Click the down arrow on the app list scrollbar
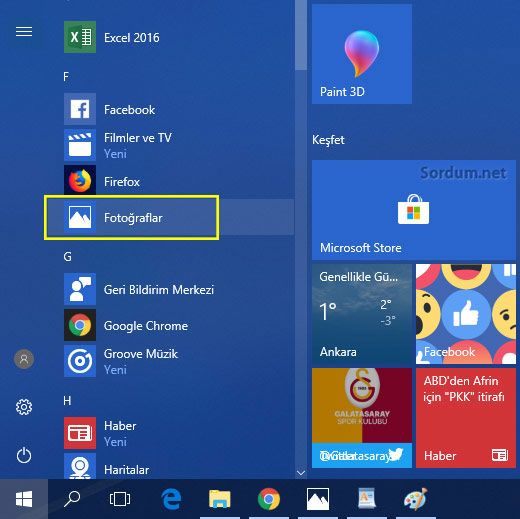Screen dimensions: 520x519 coord(301,473)
